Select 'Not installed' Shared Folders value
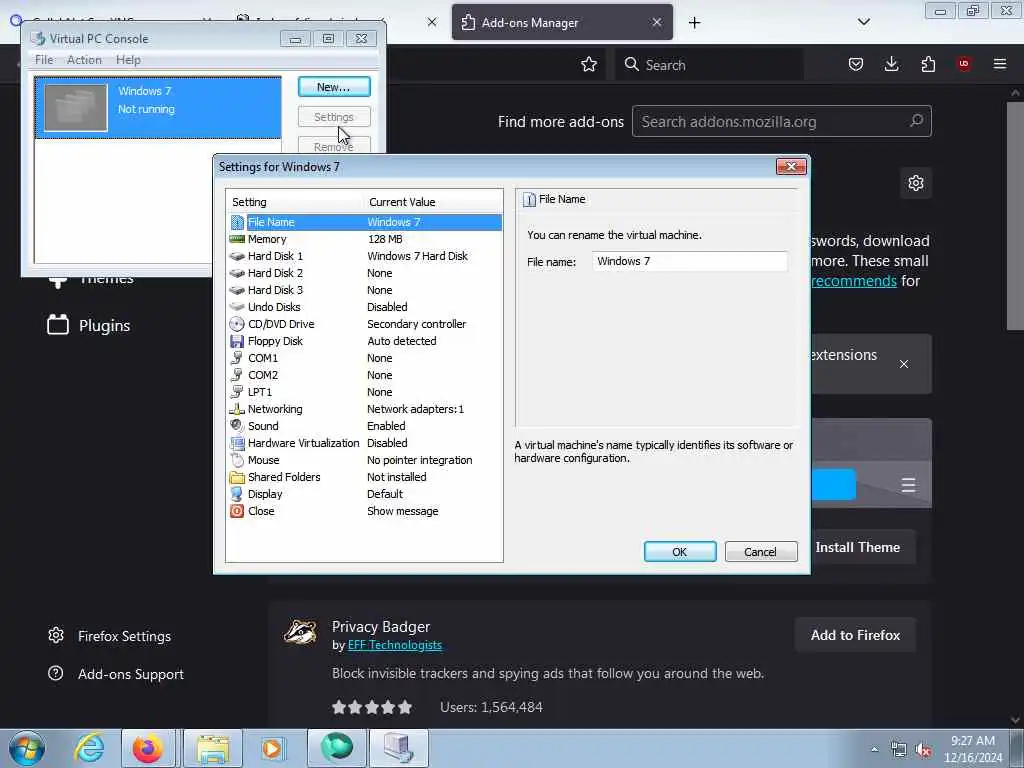The image size is (1024, 768). click(396, 477)
